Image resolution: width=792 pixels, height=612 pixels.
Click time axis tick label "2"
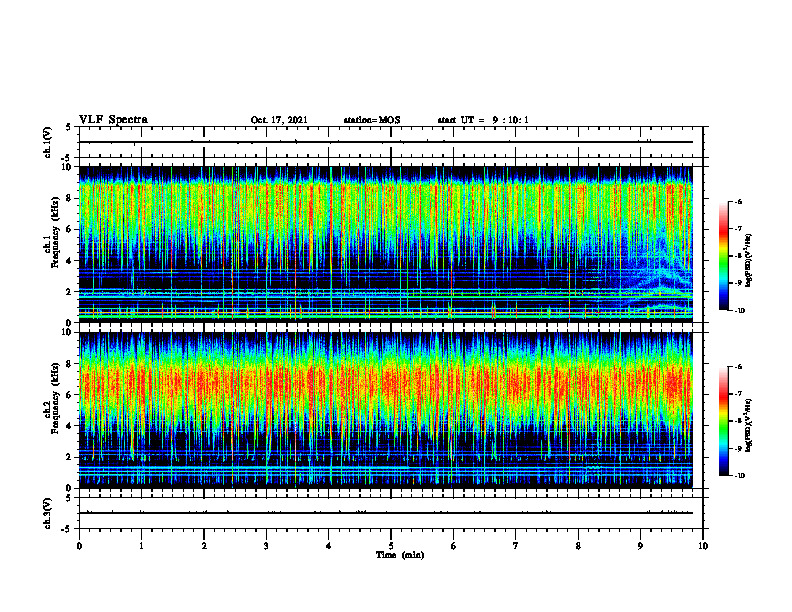(x=204, y=546)
